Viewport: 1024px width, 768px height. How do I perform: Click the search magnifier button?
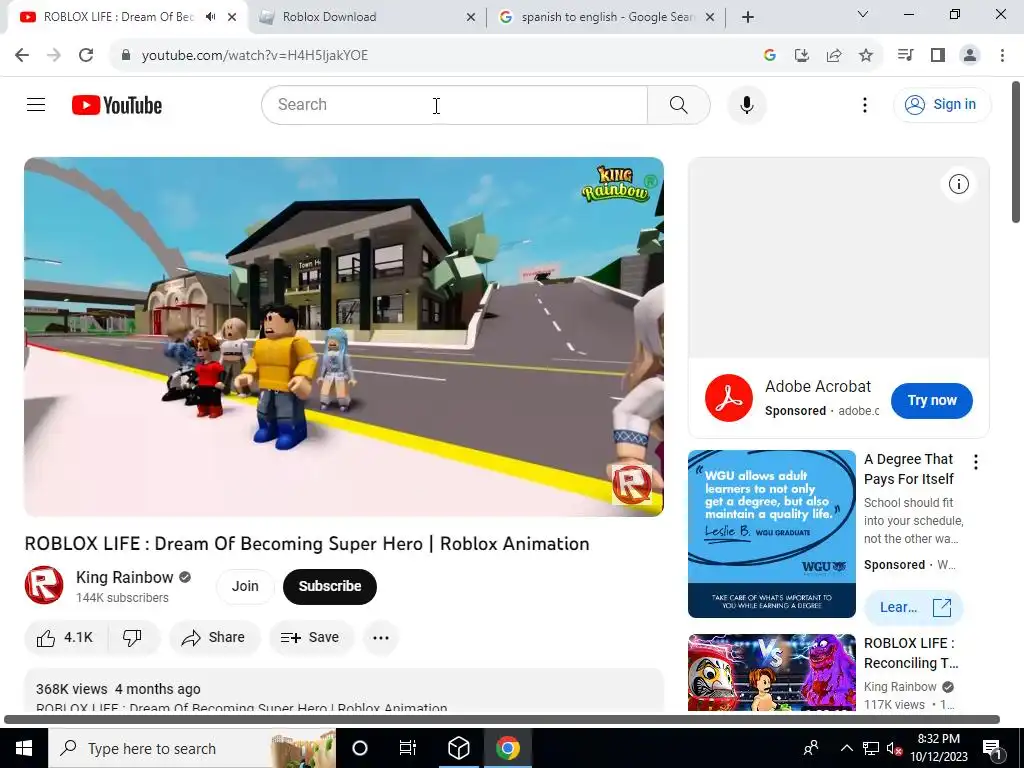click(x=679, y=104)
